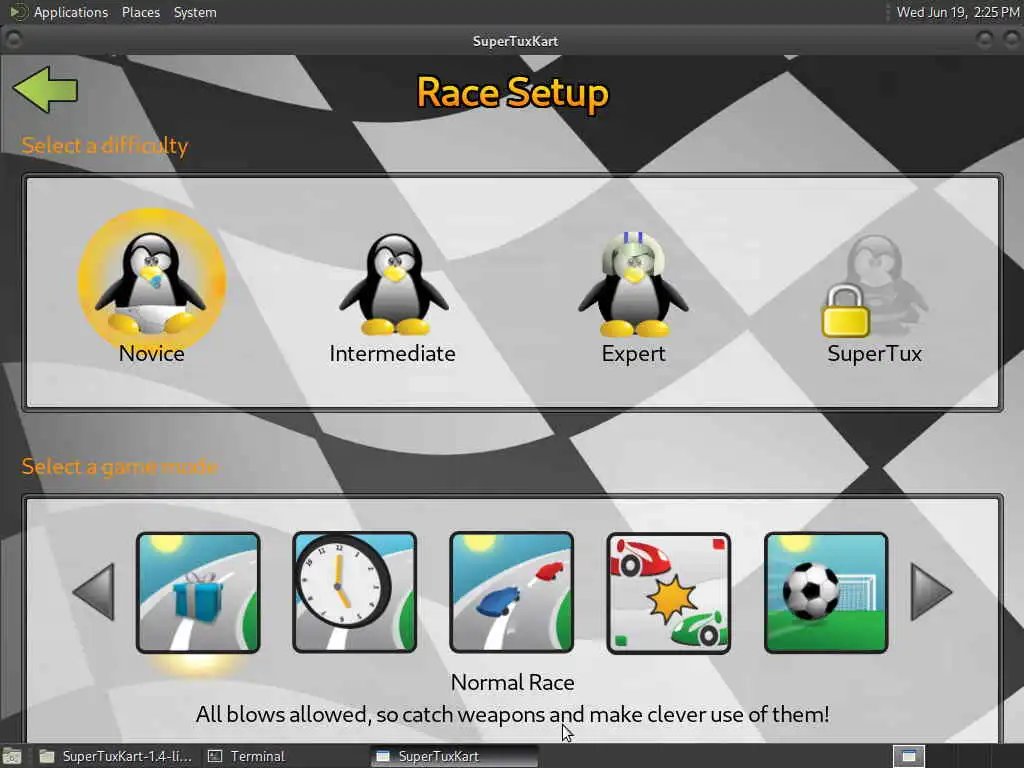Select Novice difficulty penguin
The image size is (1024, 768).
(x=151, y=281)
